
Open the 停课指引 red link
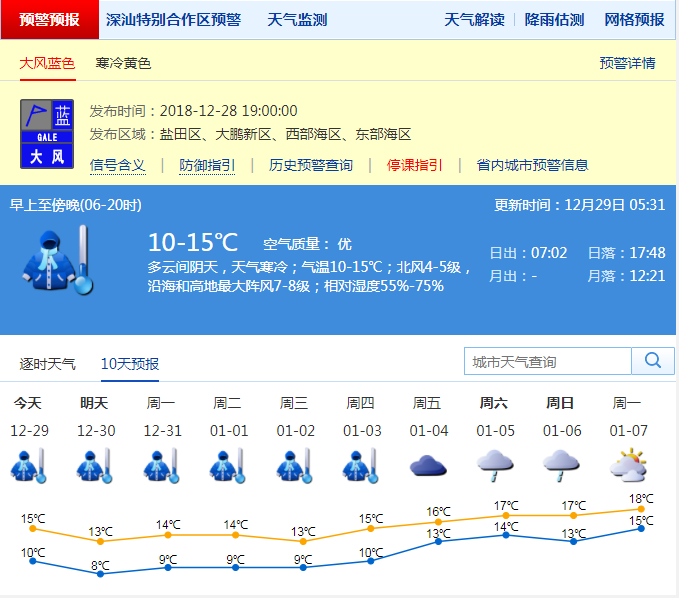click(x=415, y=165)
